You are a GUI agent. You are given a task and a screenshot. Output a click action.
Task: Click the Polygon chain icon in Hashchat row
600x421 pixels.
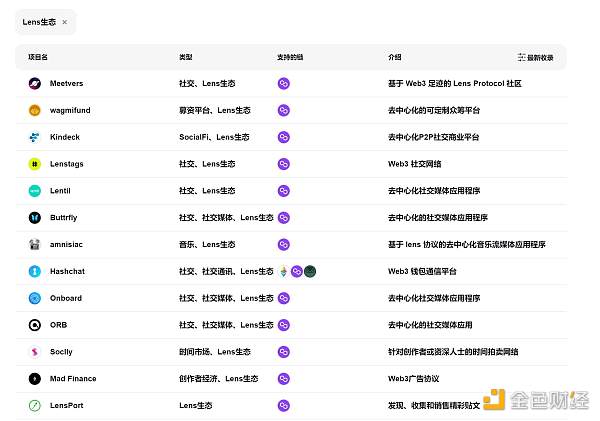pyautogui.click(x=297, y=271)
